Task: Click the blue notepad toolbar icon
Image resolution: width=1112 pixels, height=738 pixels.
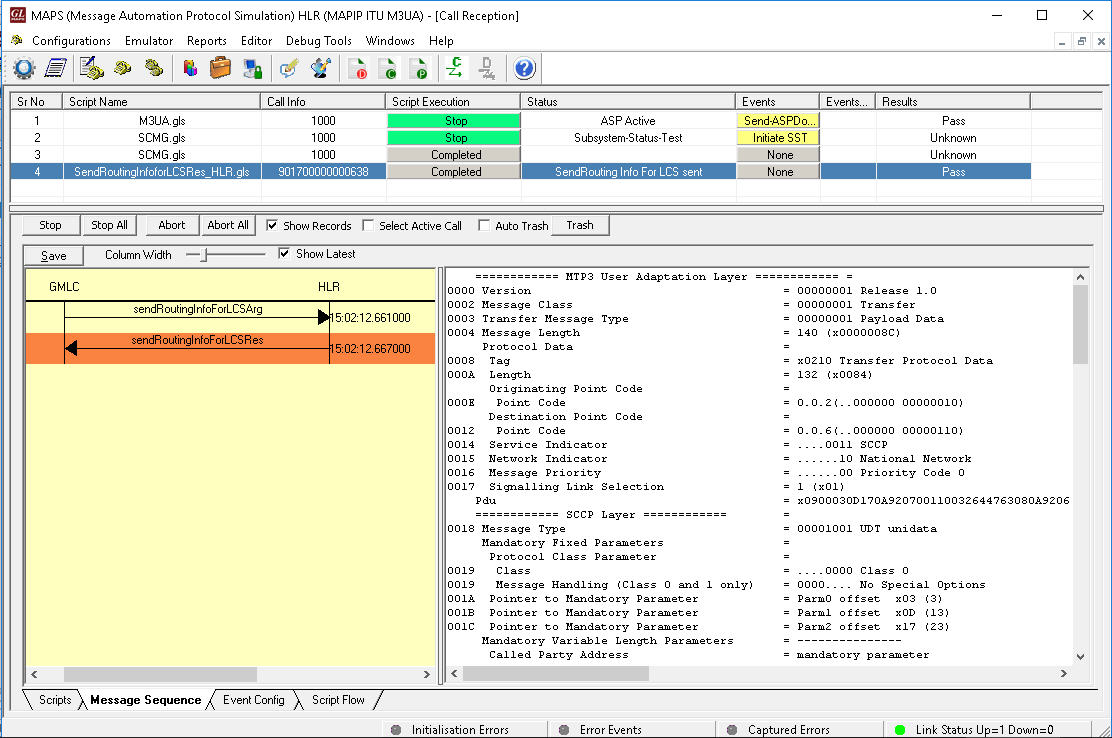Action: point(56,68)
